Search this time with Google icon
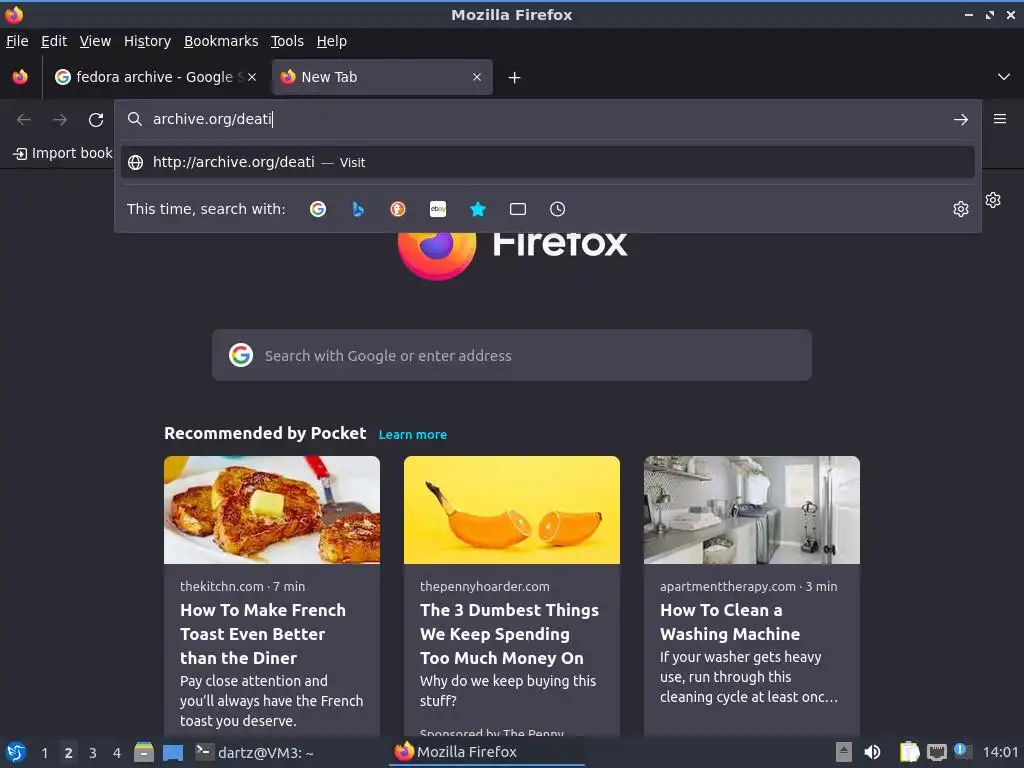This screenshot has width=1024, height=768. pos(318,209)
